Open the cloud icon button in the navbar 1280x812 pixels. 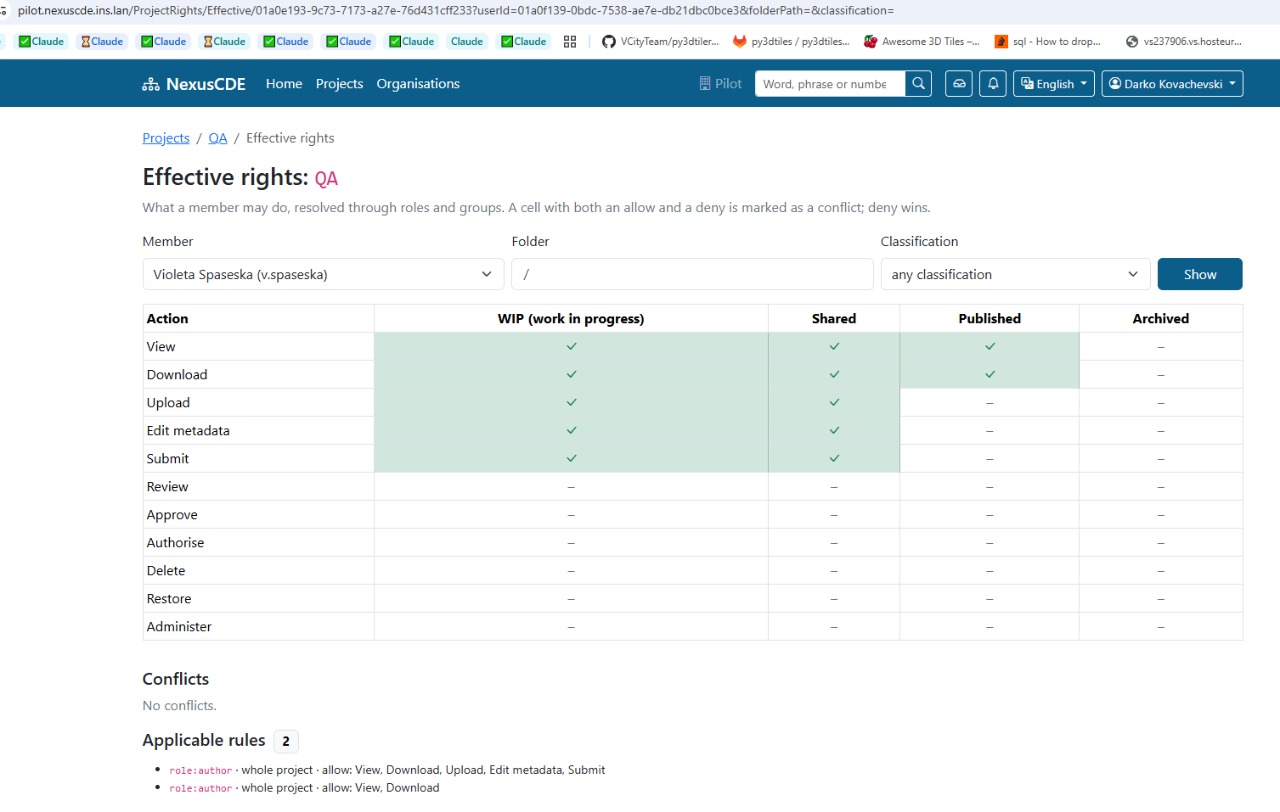[959, 84]
